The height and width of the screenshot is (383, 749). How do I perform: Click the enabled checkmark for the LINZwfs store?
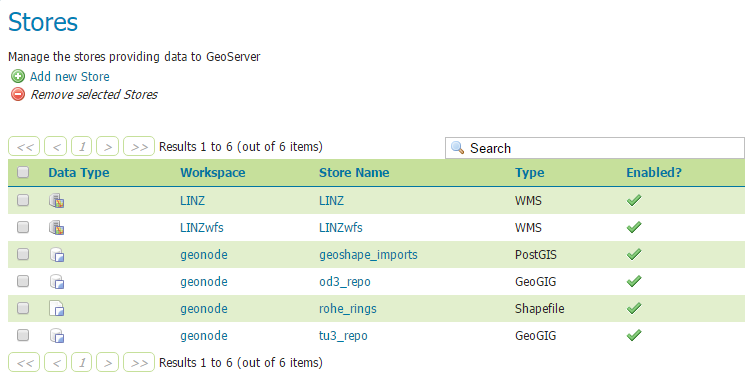pos(634,227)
